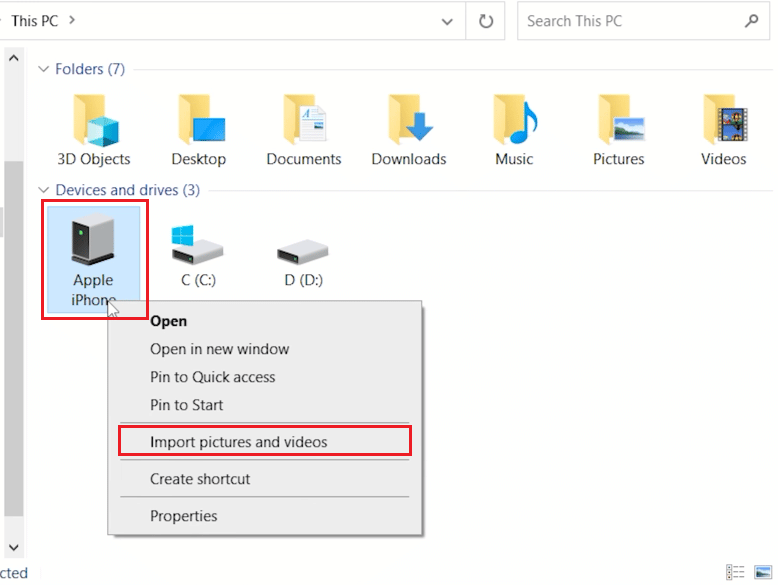
Task: Switch to details view layout
Action: (735, 572)
